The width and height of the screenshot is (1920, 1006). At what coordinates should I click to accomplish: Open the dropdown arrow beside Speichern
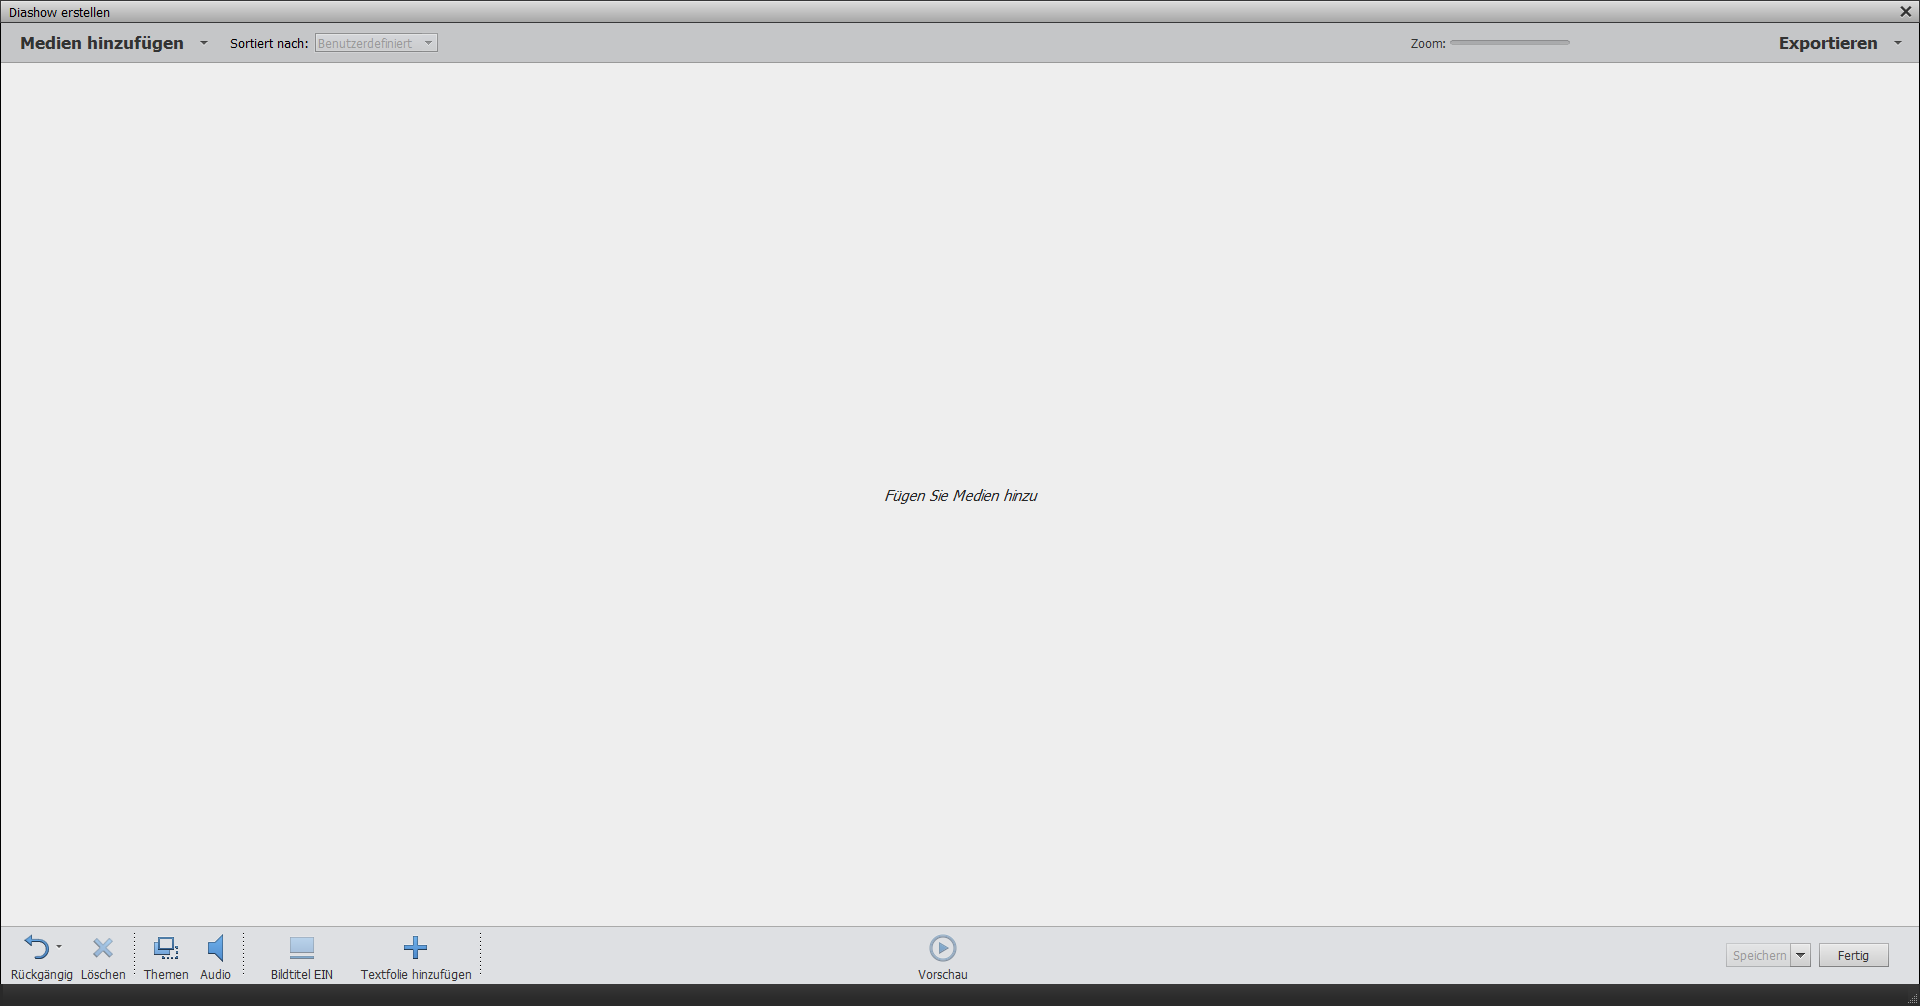click(x=1800, y=955)
